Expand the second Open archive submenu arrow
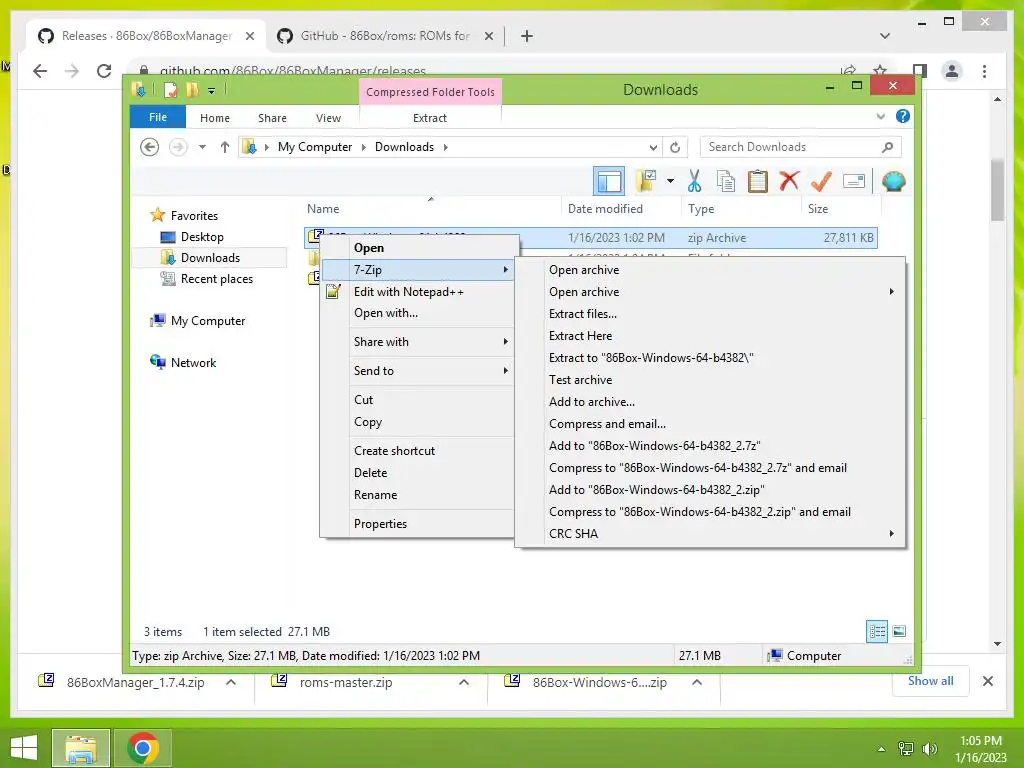Viewport: 1024px width, 768px height. [891, 292]
